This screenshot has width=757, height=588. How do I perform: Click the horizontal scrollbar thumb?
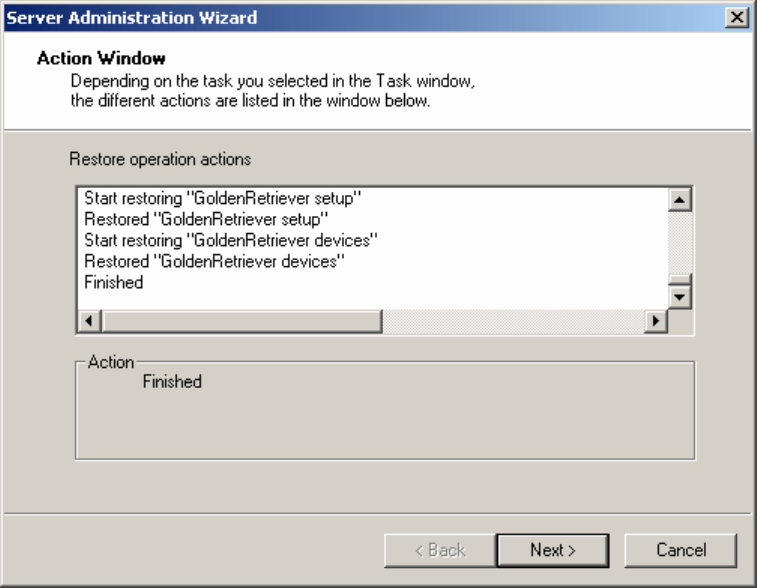click(x=240, y=320)
